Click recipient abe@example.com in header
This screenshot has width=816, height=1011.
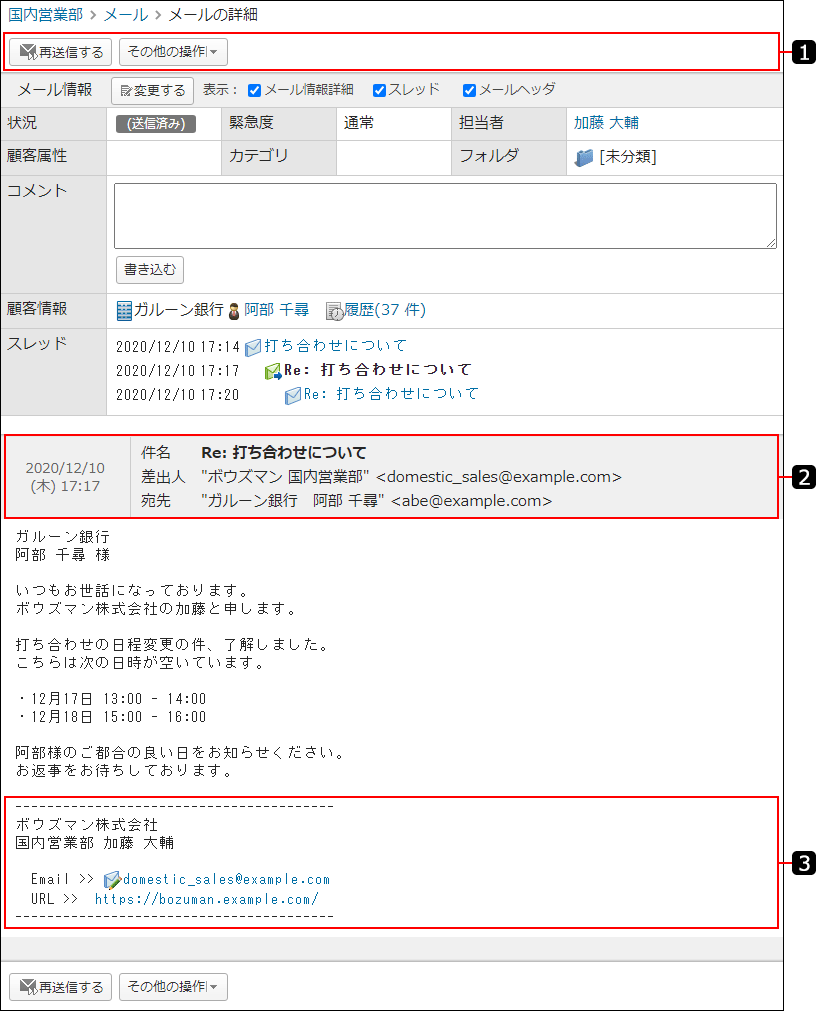pyautogui.click(x=471, y=501)
